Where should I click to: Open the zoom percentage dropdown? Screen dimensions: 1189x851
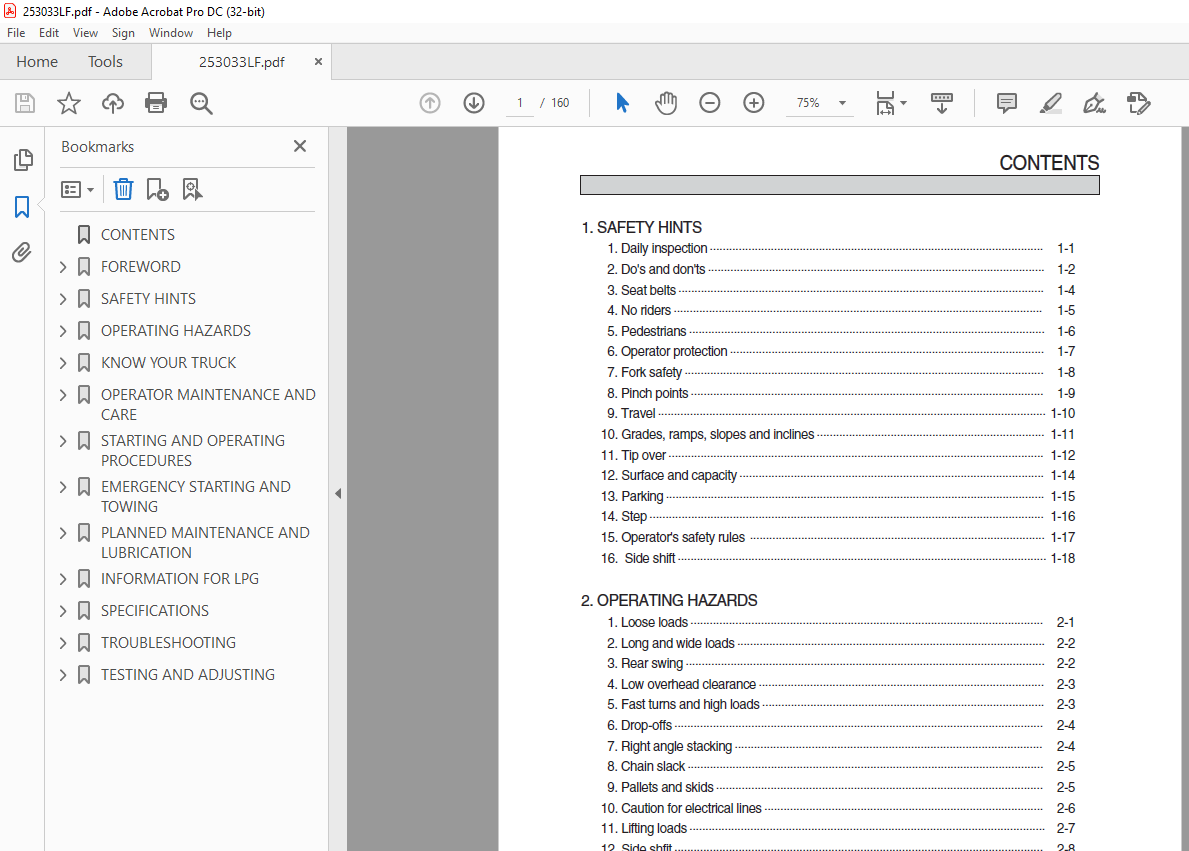[842, 103]
